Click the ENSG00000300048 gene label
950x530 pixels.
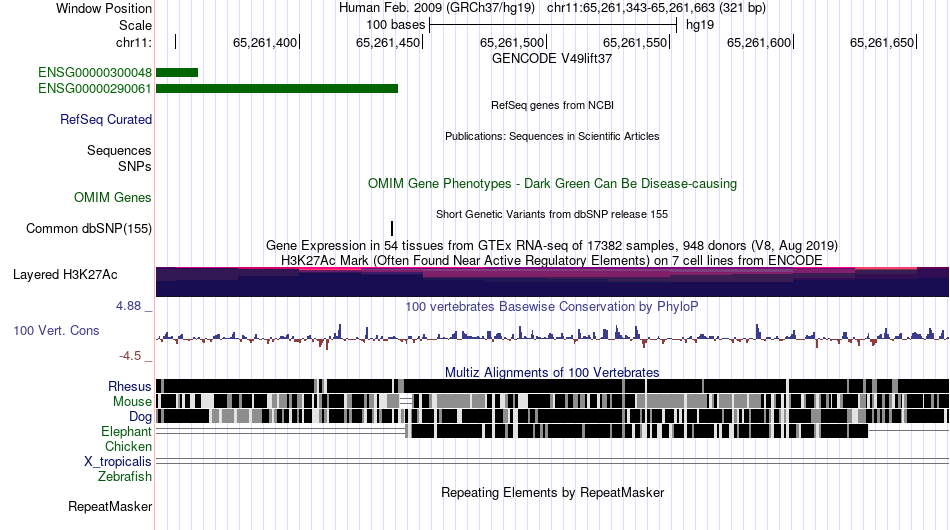point(95,73)
